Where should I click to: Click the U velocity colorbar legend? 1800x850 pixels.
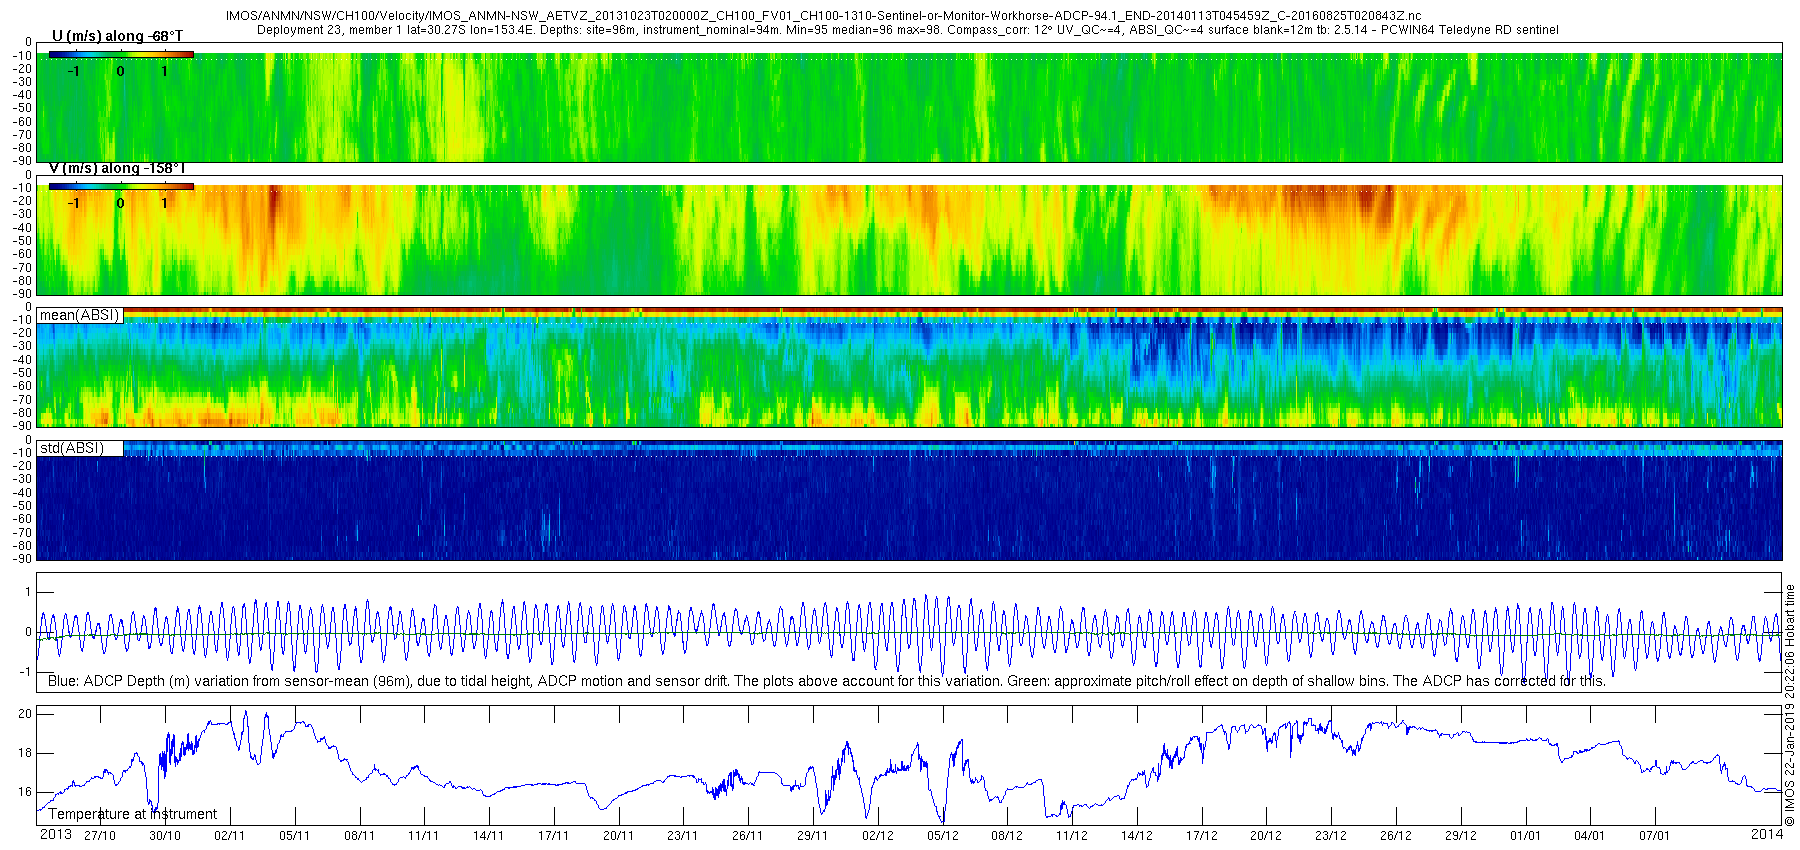coord(121,54)
